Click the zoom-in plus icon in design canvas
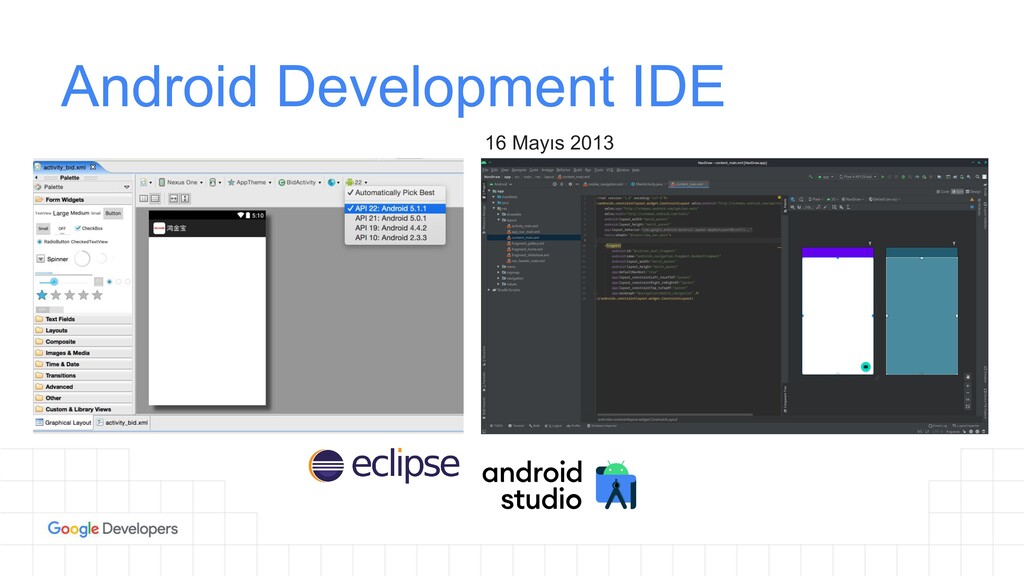1024x576 pixels. (968, 386)
